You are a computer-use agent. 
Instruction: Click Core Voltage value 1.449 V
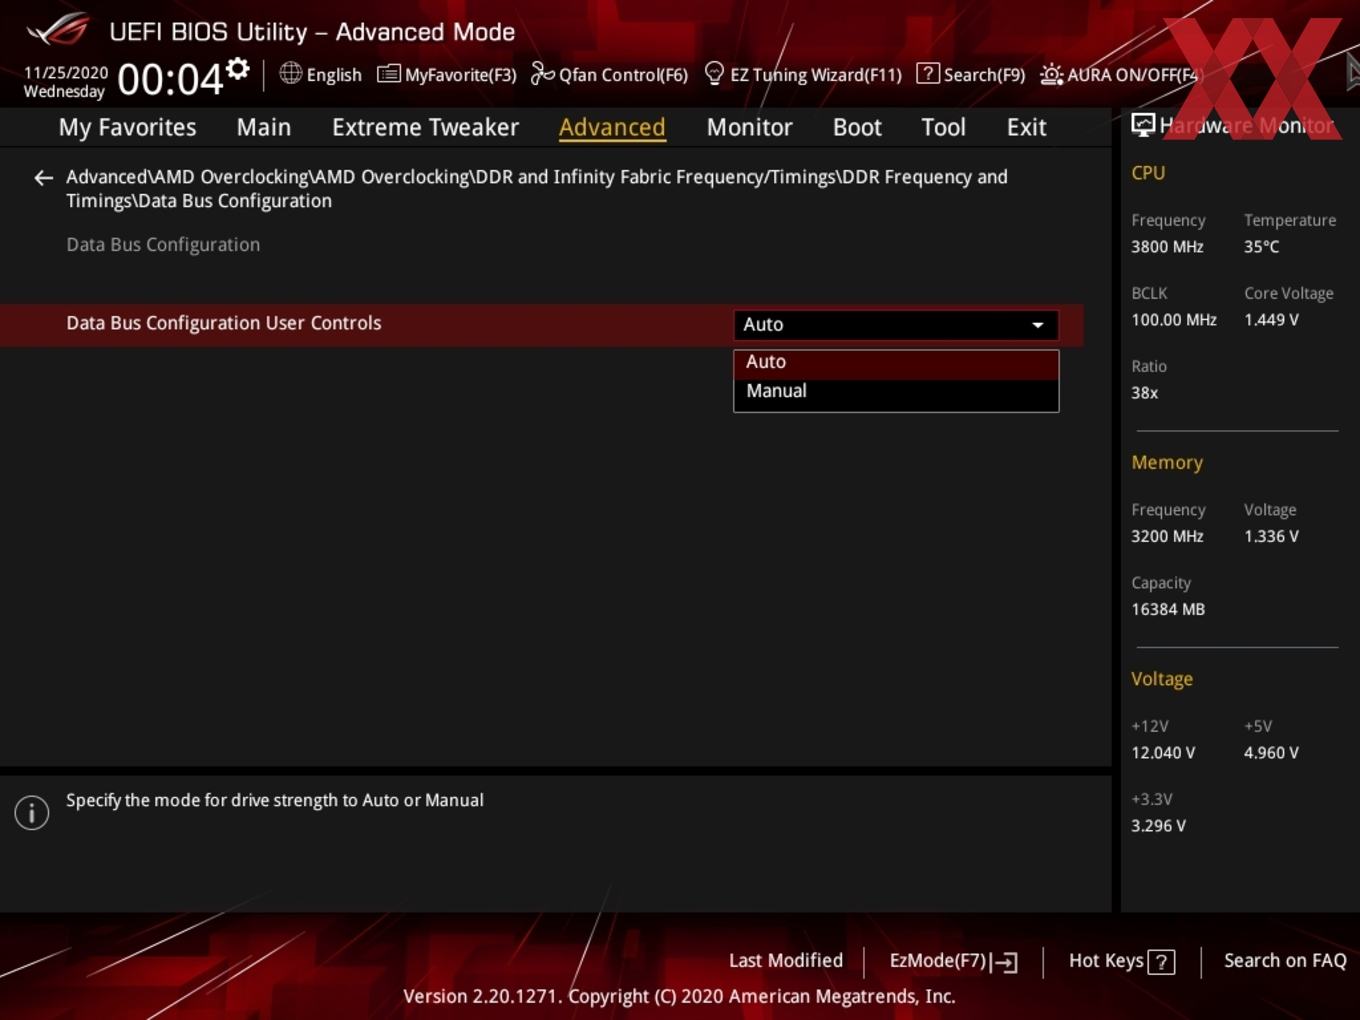(1271, 320)
